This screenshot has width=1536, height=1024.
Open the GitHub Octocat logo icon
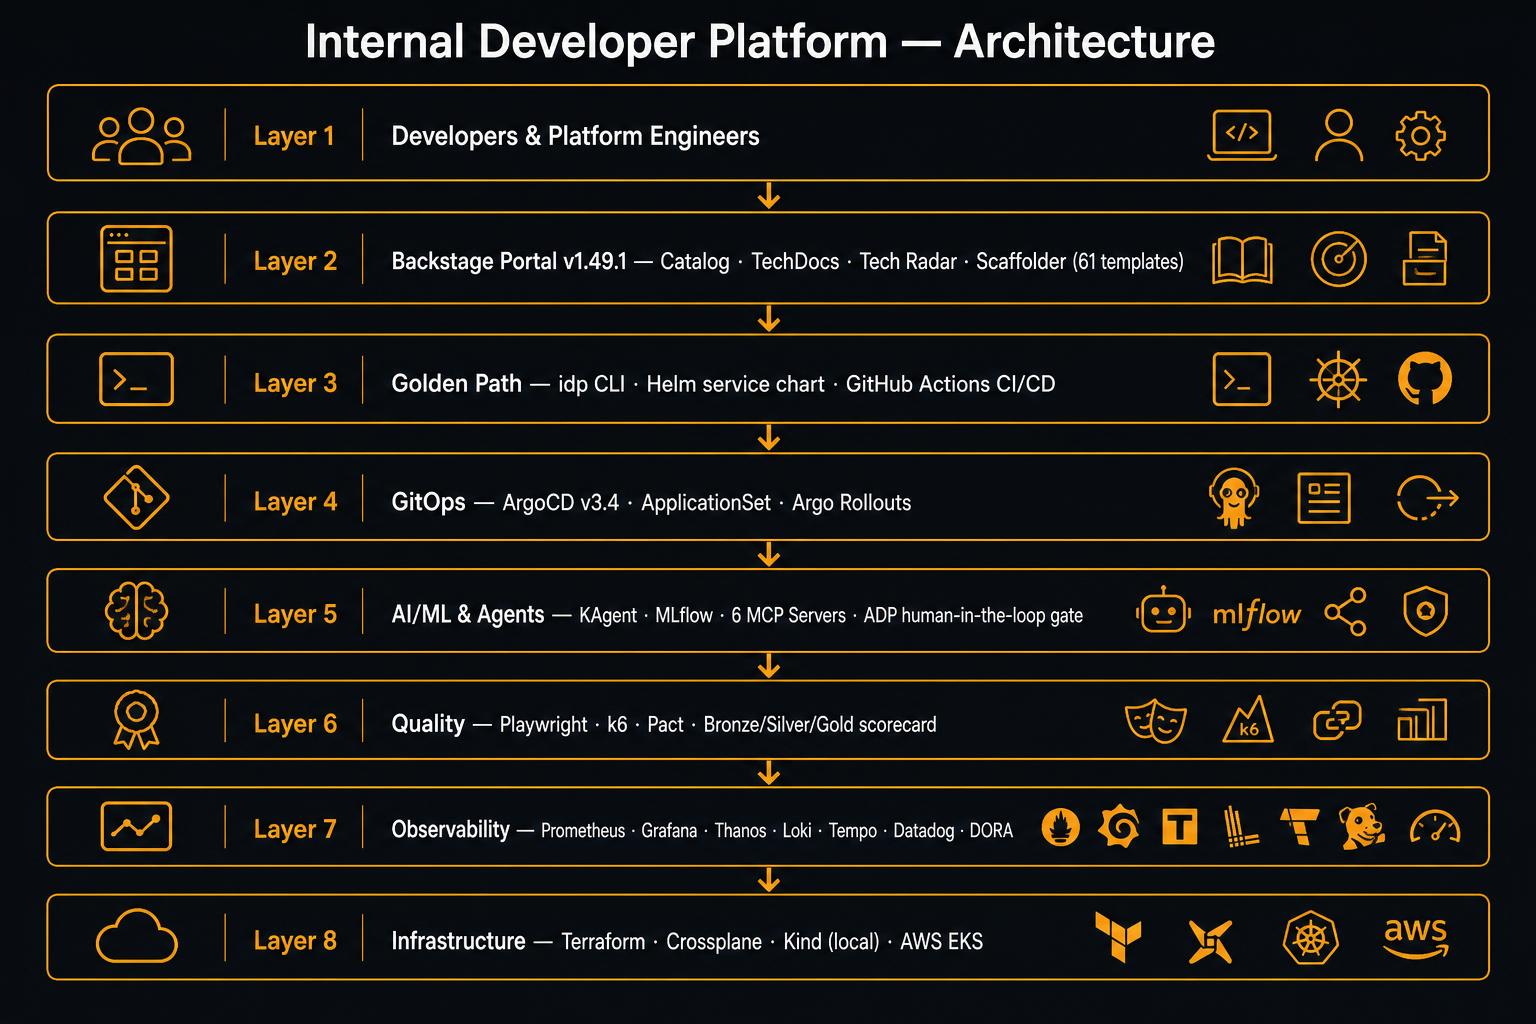(1424, 378)
